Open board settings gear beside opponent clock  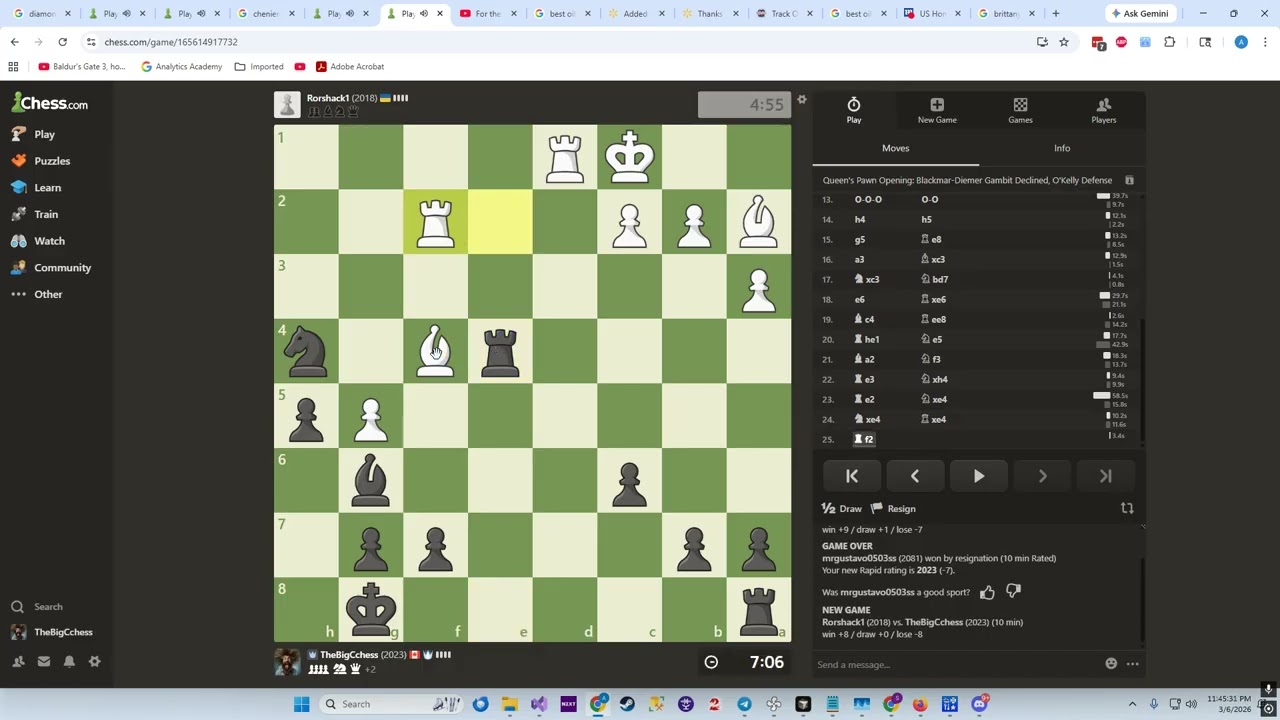point(801,99)
